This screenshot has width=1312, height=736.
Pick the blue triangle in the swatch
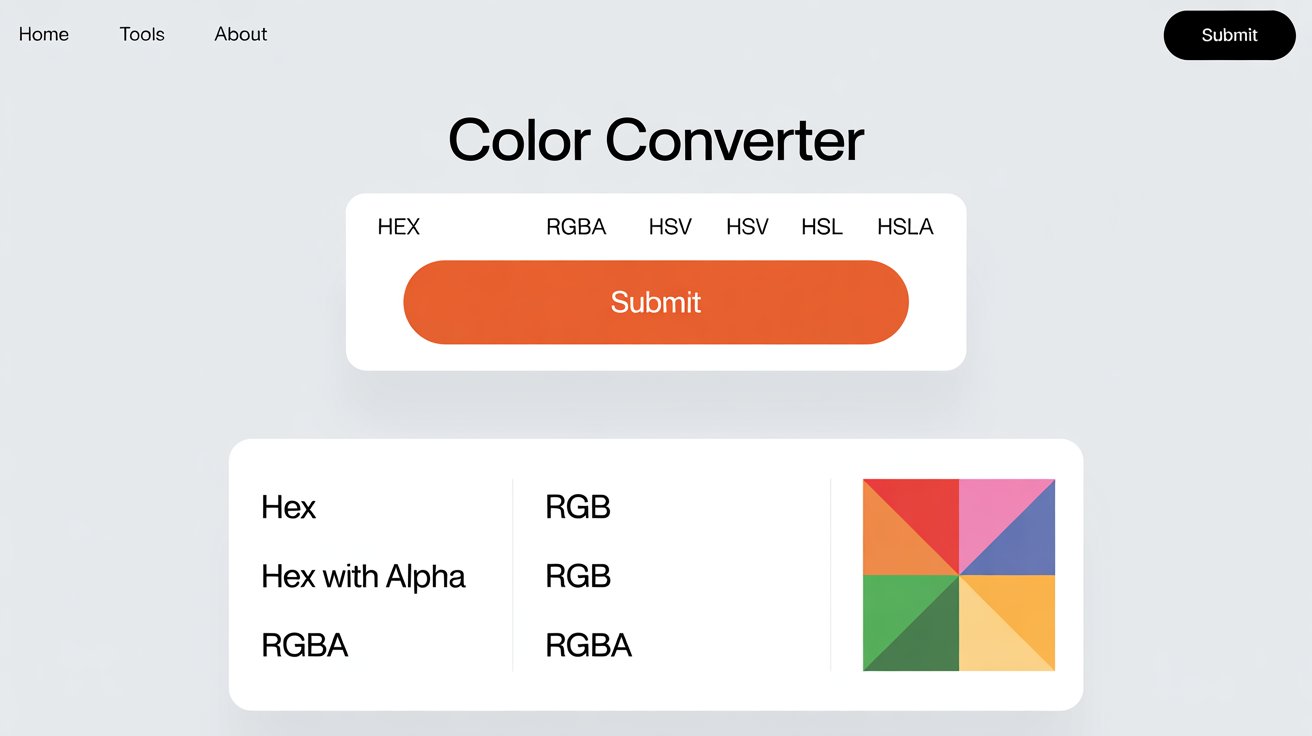click(x=1022, y=543)
